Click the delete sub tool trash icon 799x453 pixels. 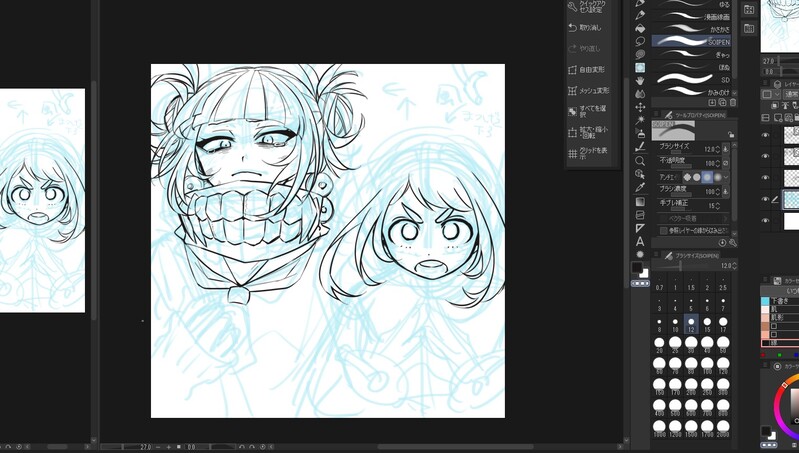(x=733, y=102)
